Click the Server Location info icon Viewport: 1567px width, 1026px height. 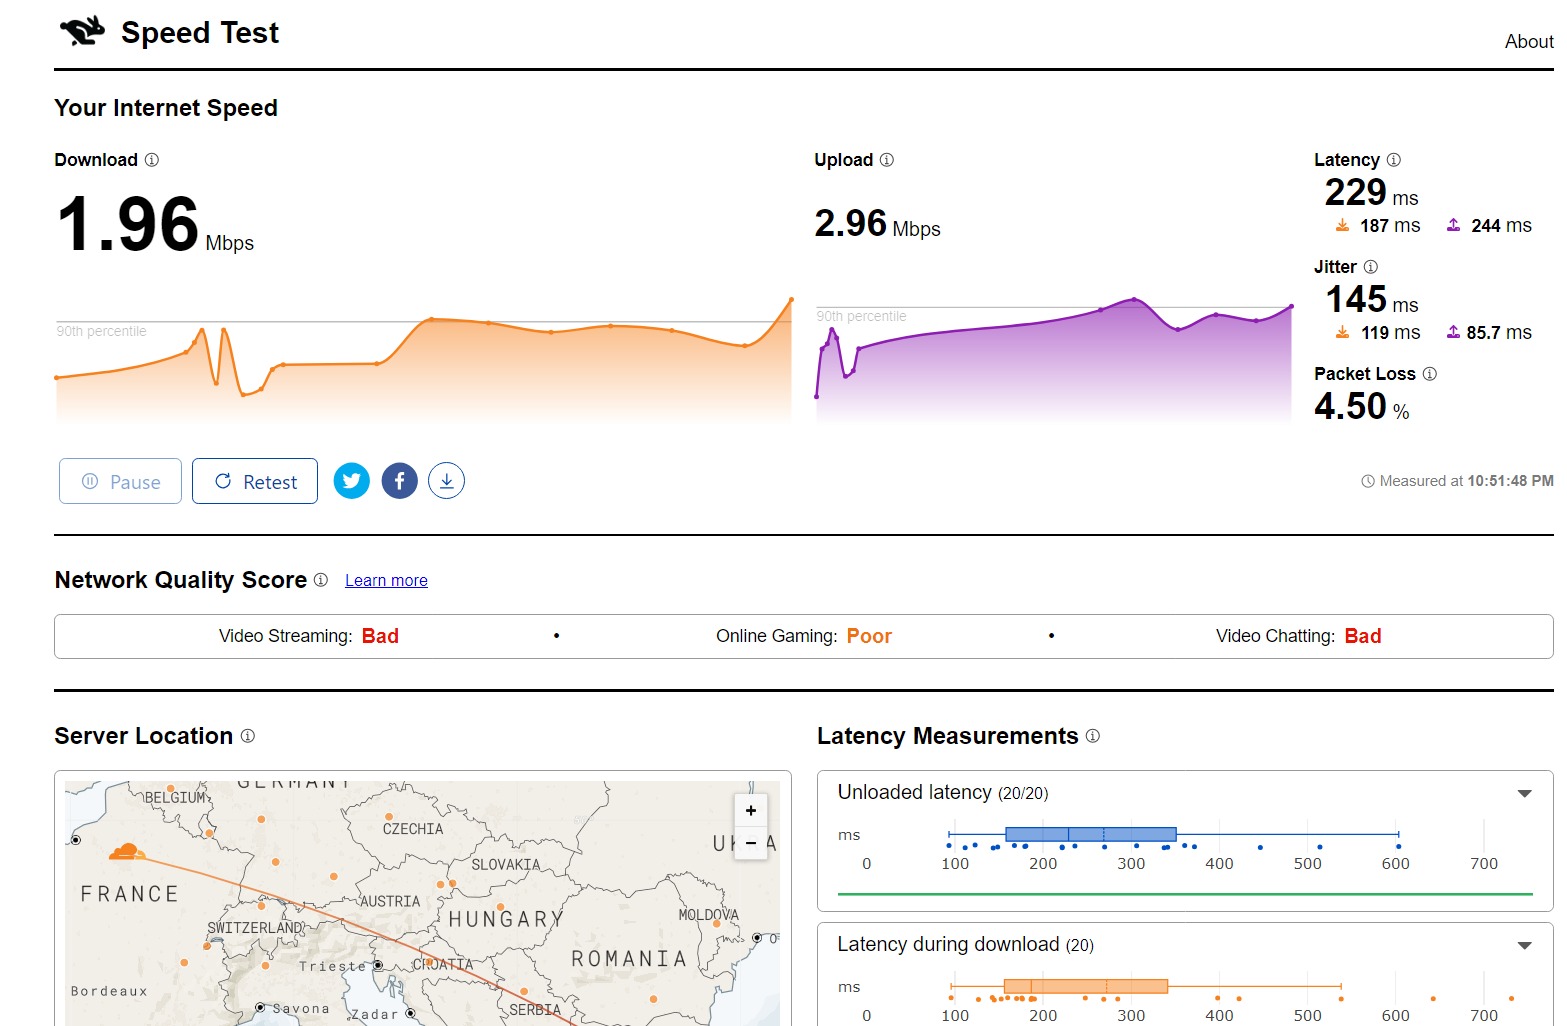tap(248, 736)
